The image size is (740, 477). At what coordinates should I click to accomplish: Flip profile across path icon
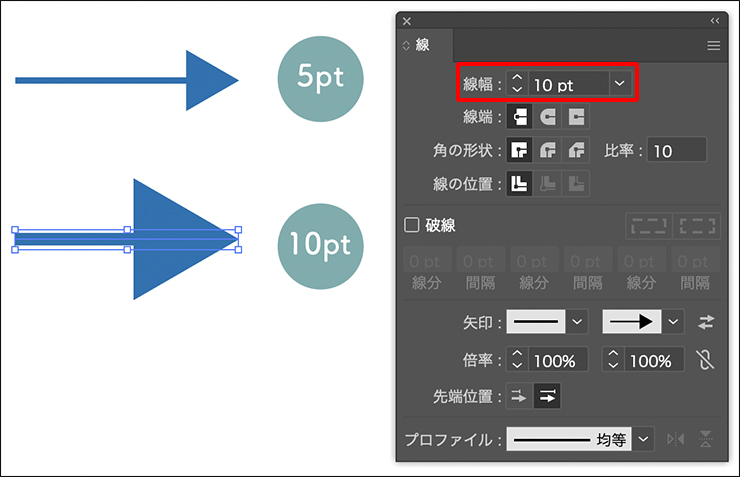coord(706,439)
